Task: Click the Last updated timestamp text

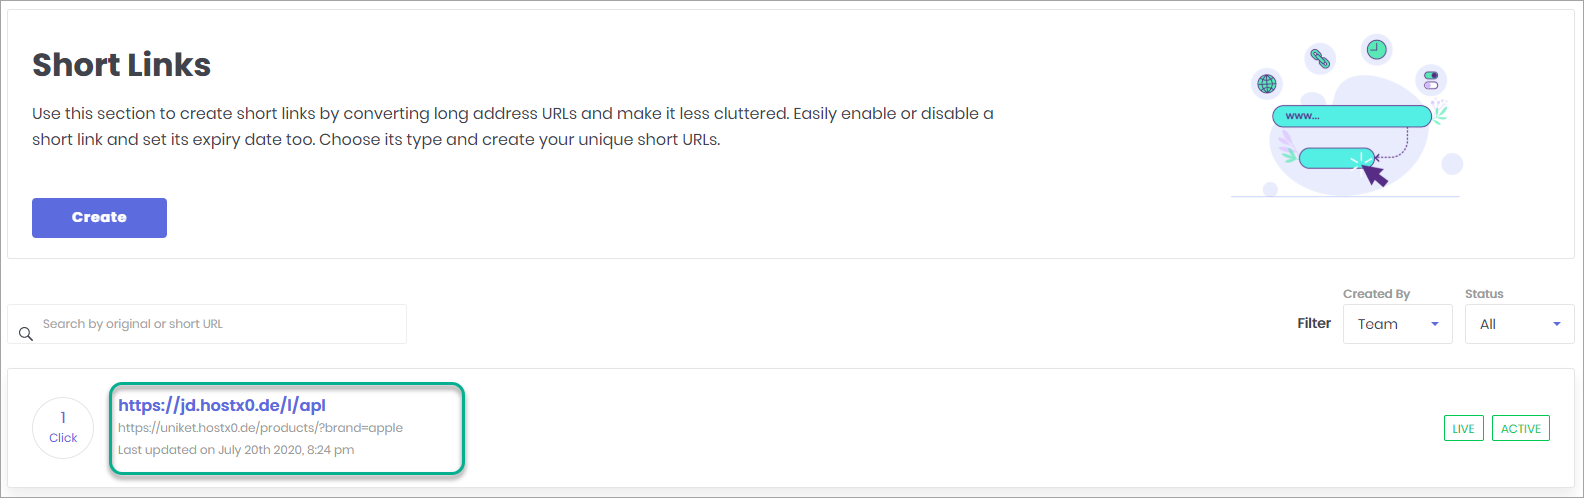Action: tap(236, 450)
